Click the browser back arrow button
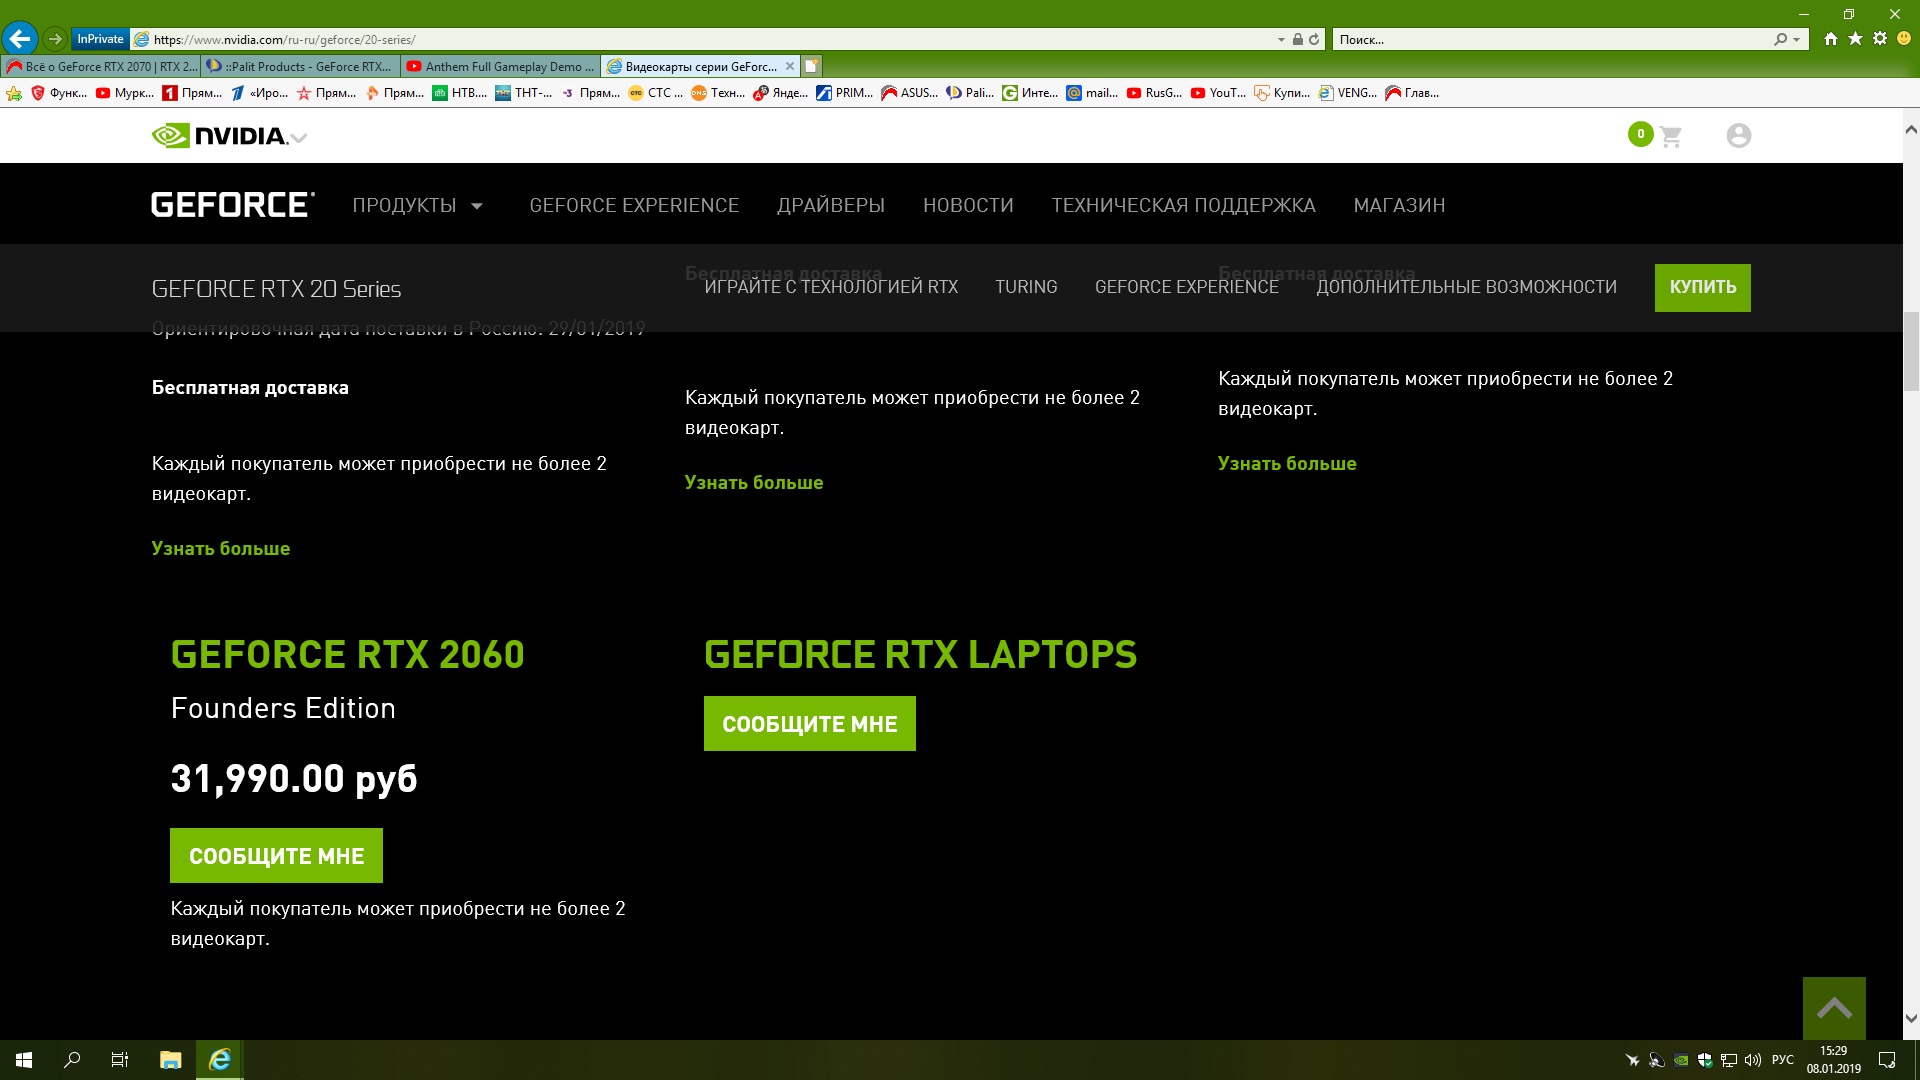This screenshot has width=1920, height=1080. point(20,39)
